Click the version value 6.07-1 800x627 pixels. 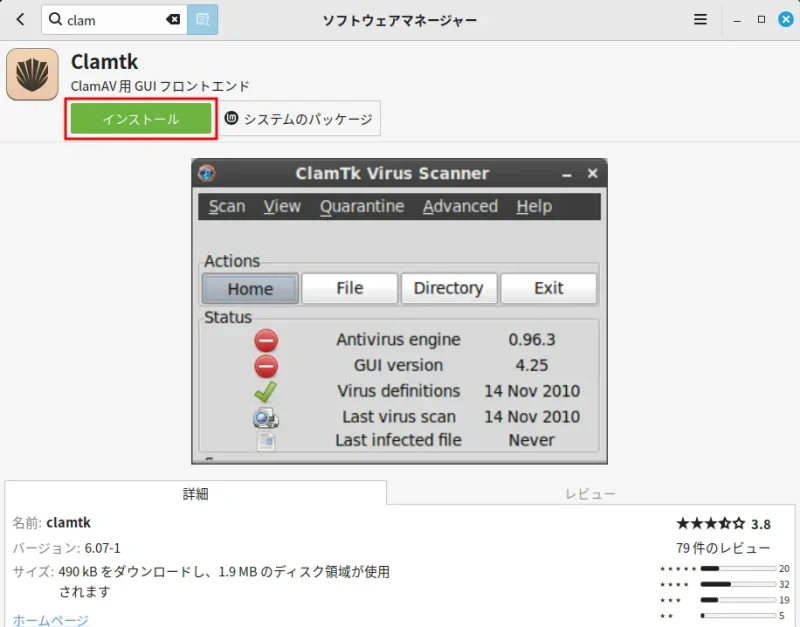103,548
